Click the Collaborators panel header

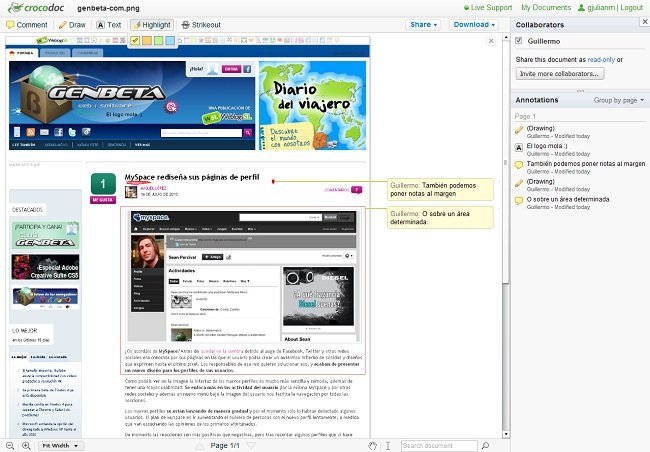click(x=540, y=25)
